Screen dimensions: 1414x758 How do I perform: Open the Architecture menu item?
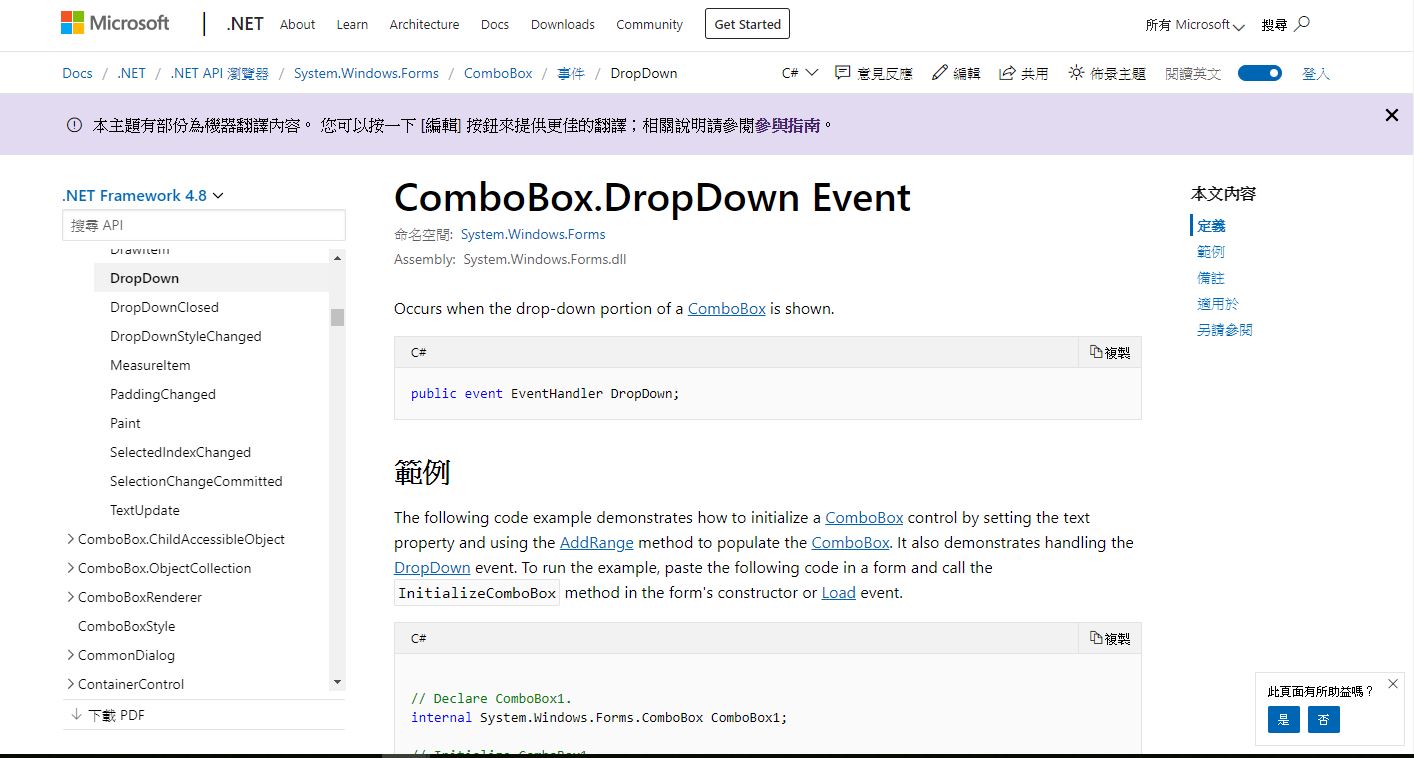tap(424, 24)
